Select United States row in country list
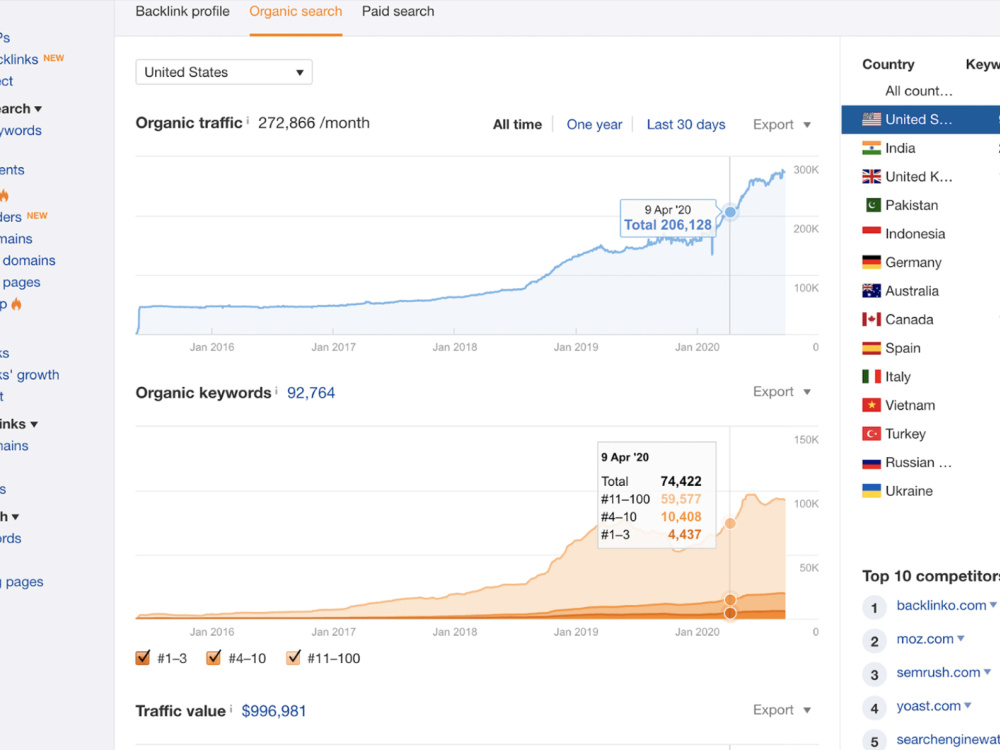This screenshot has height=750, width=1000. 920,119
